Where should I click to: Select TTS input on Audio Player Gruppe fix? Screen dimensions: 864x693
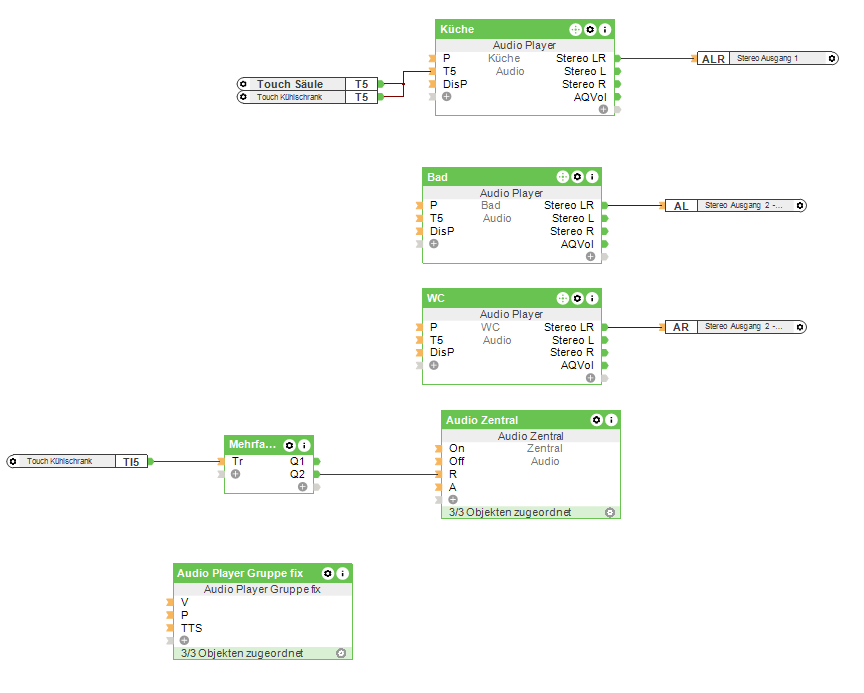point(191,628)
